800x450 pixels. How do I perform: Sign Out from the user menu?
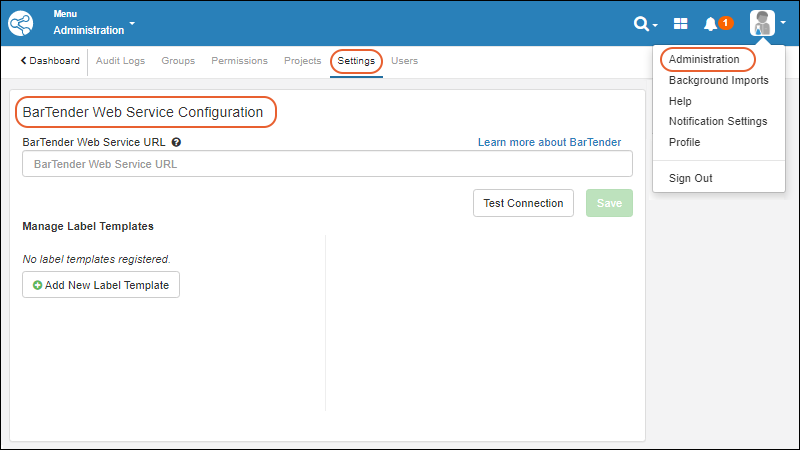[x=690, y=178]
